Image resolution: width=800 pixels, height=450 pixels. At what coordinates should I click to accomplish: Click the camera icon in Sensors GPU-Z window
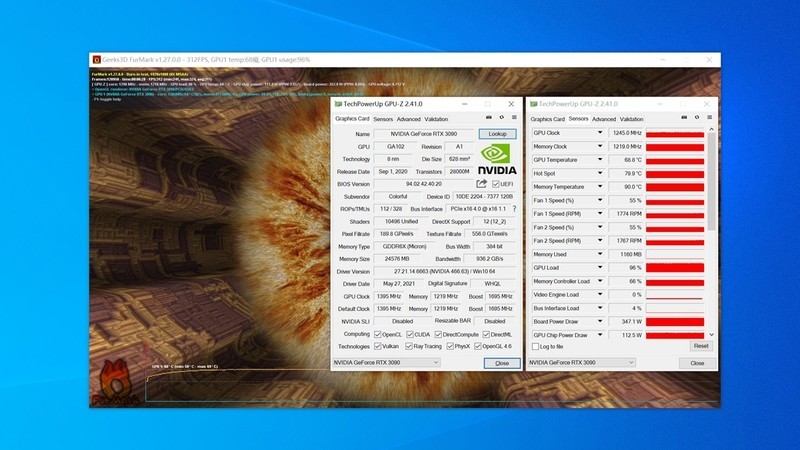pos(684,117)
